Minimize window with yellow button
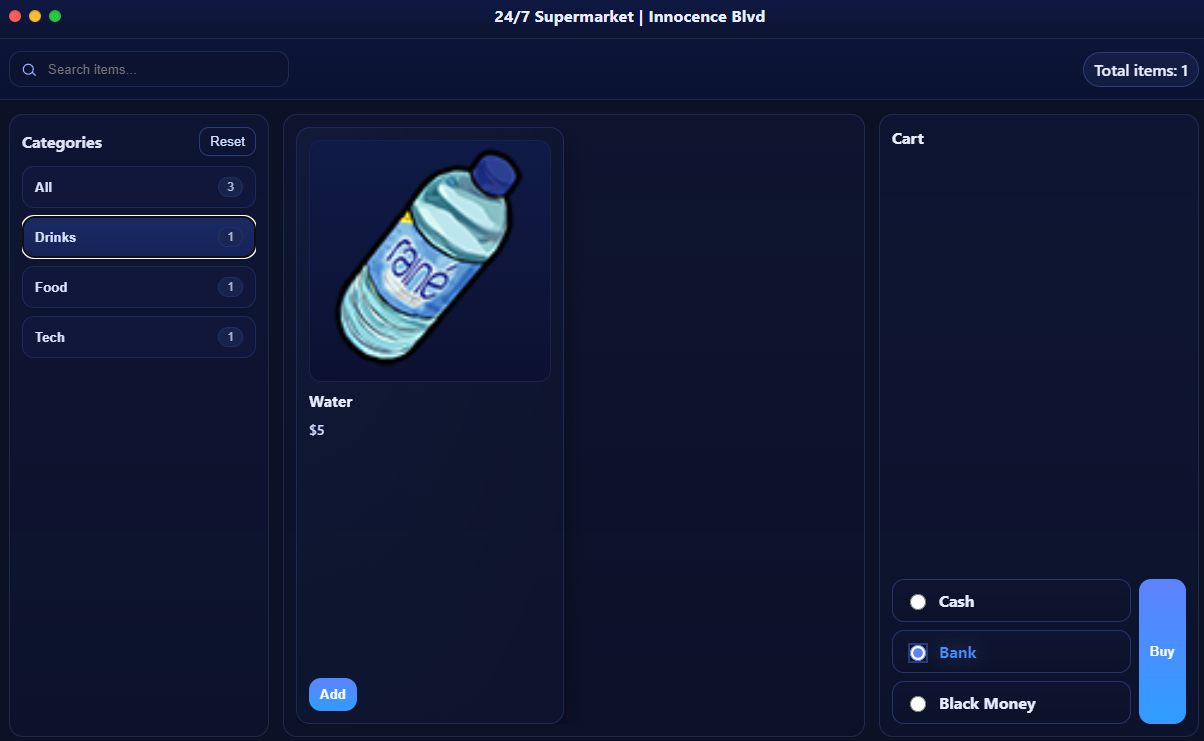 click(35, 16)
